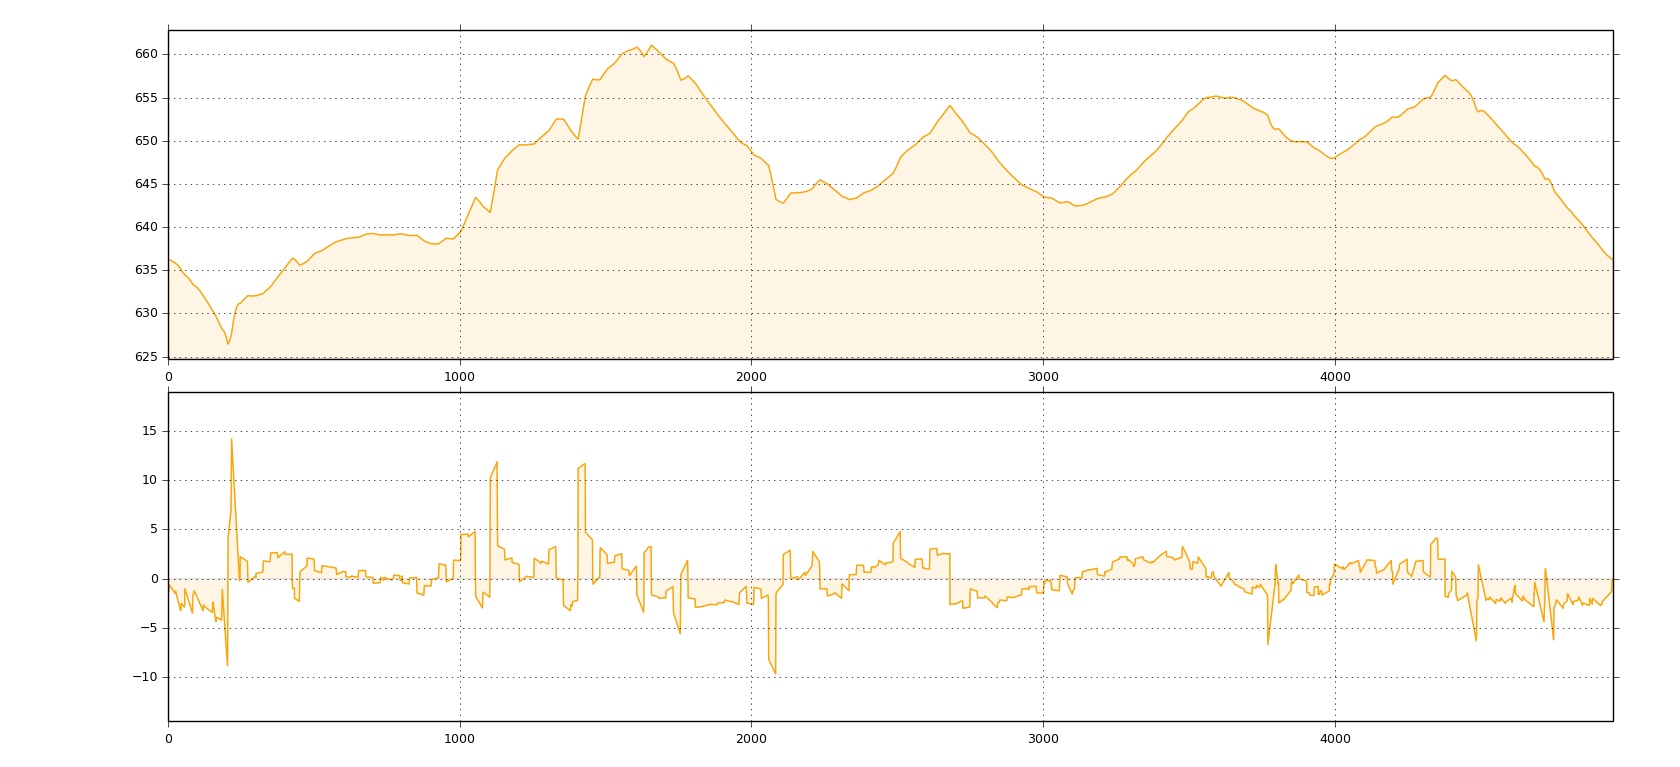The height and width of the screenshot is (767, 1680).
Task: Click the 1000 x-axis label under the lower chart
Action: [460, 739]
